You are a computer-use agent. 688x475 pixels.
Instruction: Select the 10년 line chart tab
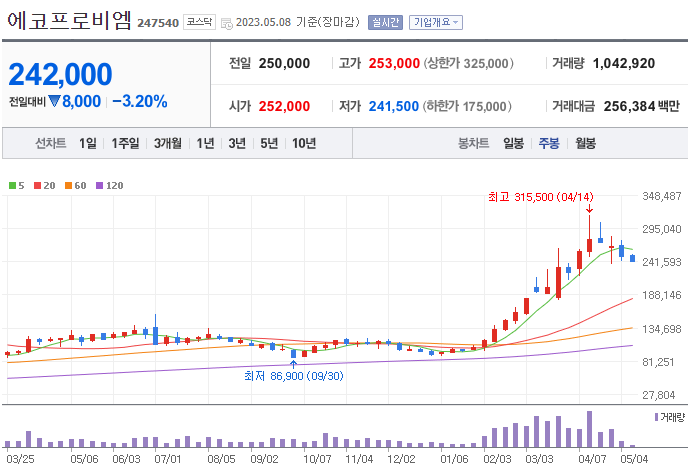[x=304, y=143]
